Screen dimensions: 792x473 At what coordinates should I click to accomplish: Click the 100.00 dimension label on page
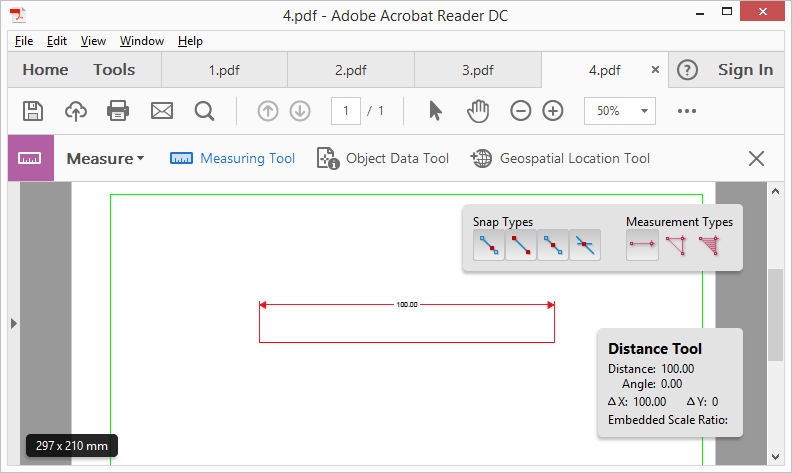click(407, 305)
